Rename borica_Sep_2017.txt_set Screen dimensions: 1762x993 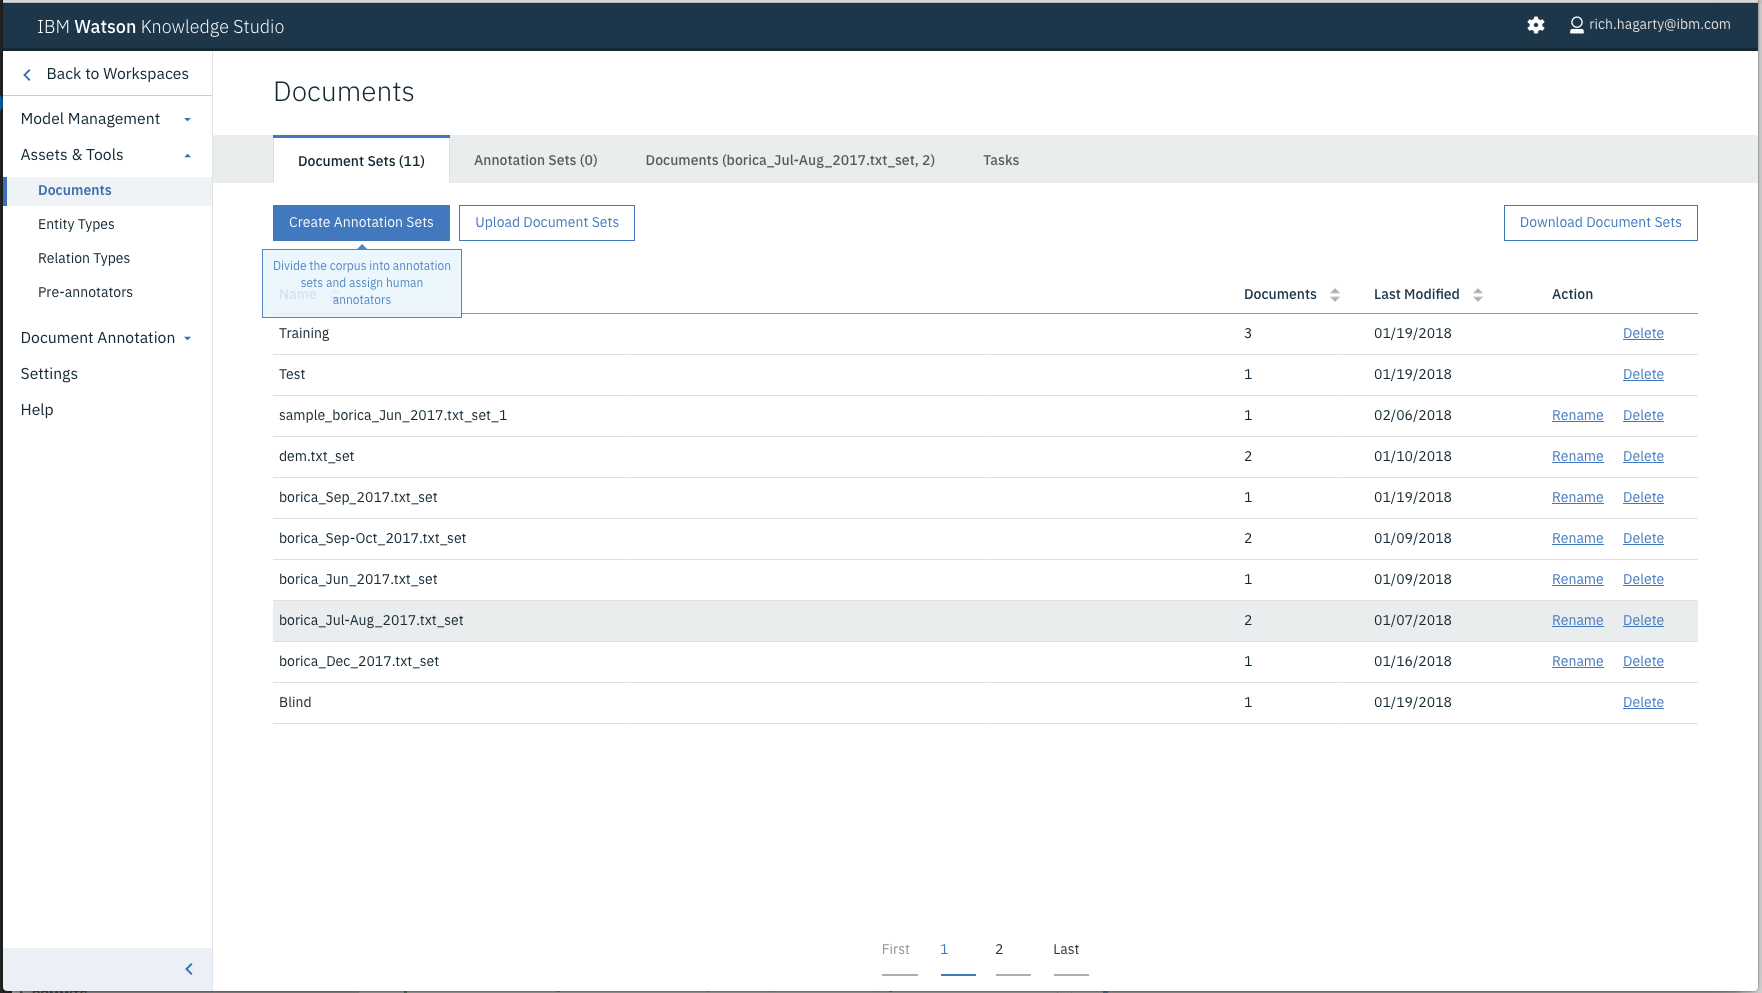1577,498
